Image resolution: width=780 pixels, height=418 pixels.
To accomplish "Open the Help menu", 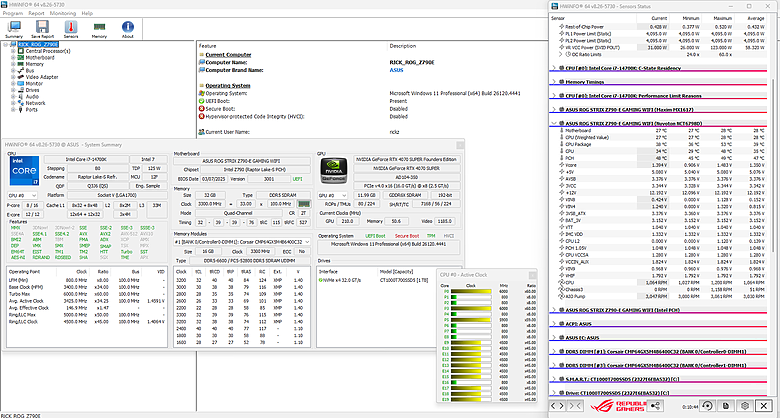I will point(87,13).
